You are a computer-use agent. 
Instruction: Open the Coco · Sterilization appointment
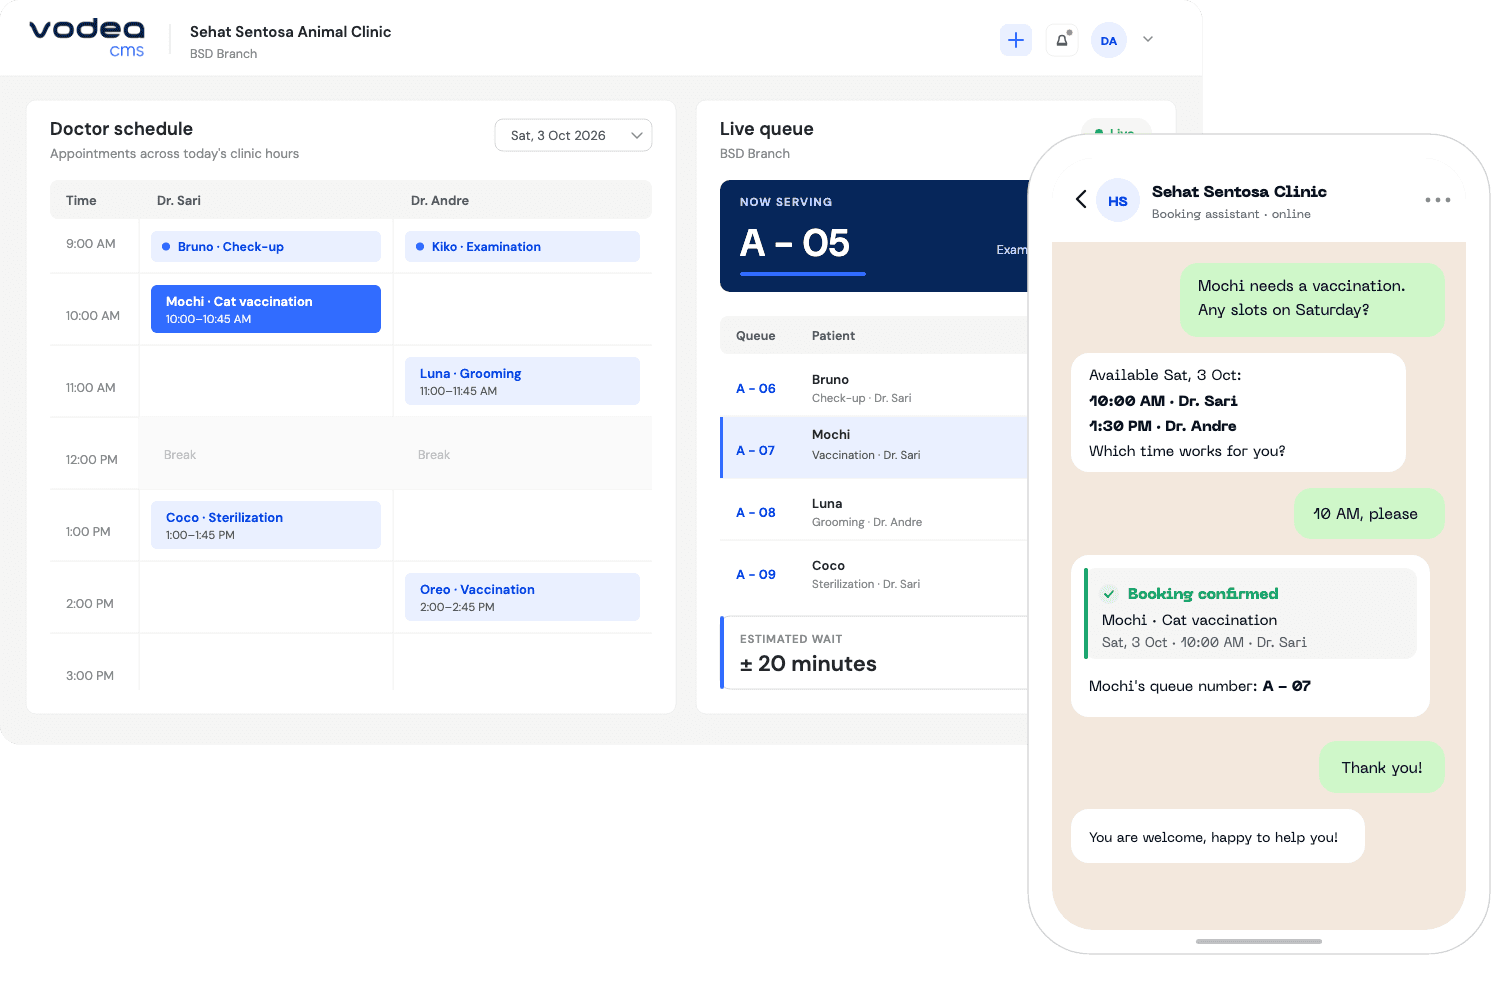tap(266, 525)
